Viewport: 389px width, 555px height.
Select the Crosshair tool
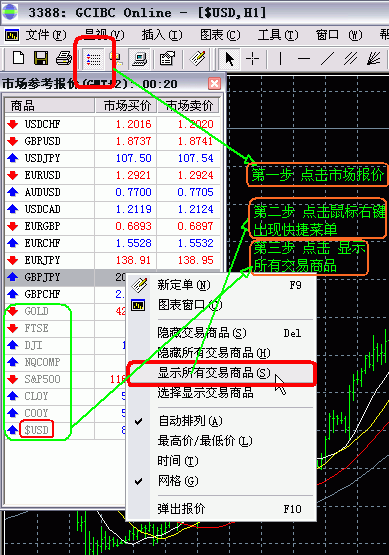tap(252, 58)
